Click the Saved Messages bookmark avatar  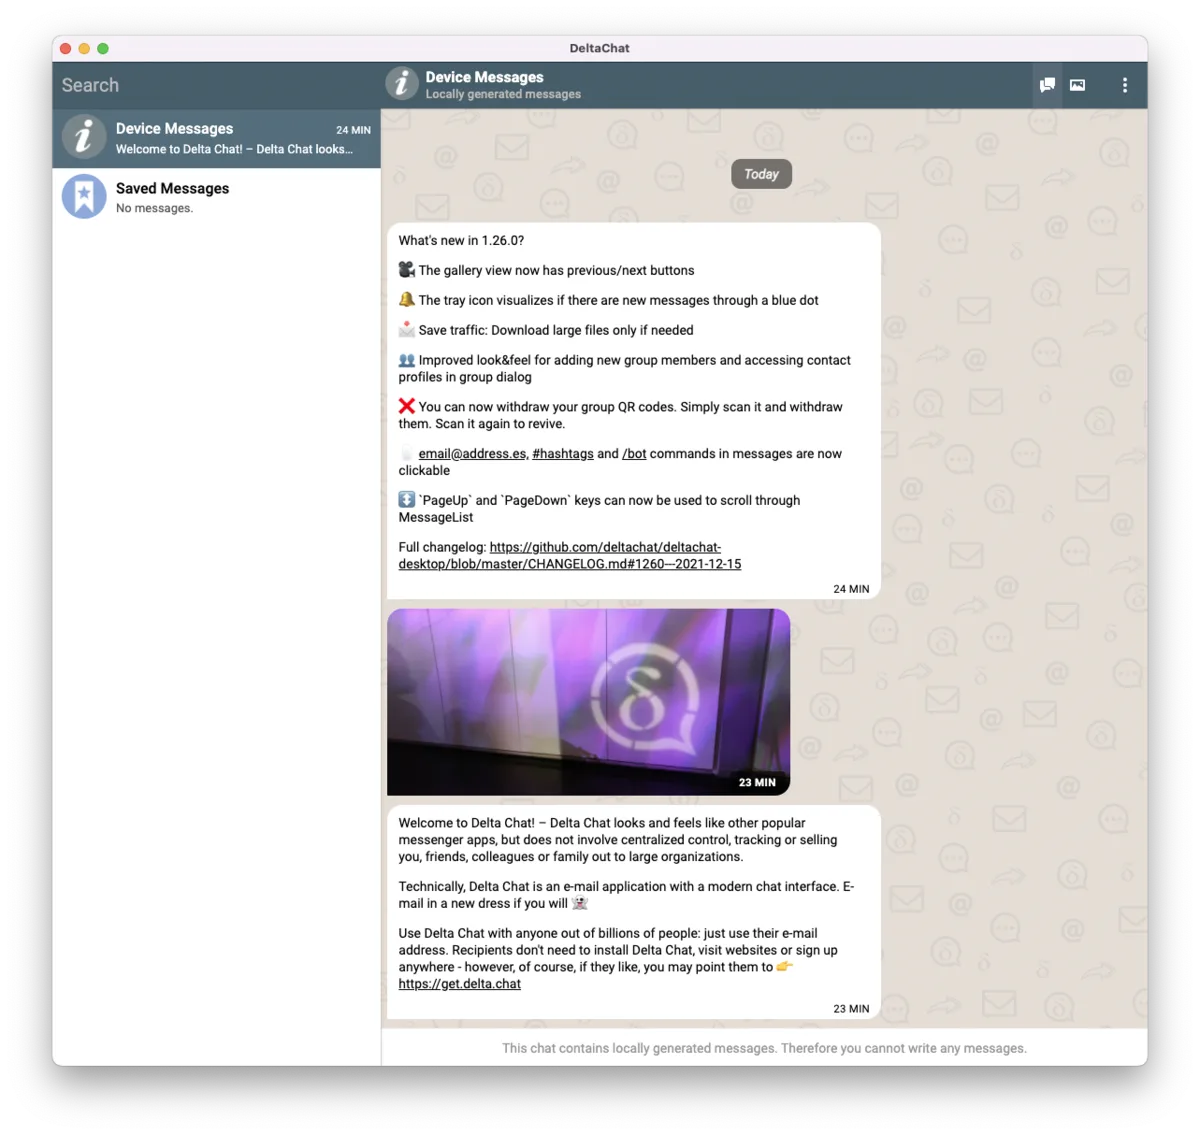(x=84, y=197)
